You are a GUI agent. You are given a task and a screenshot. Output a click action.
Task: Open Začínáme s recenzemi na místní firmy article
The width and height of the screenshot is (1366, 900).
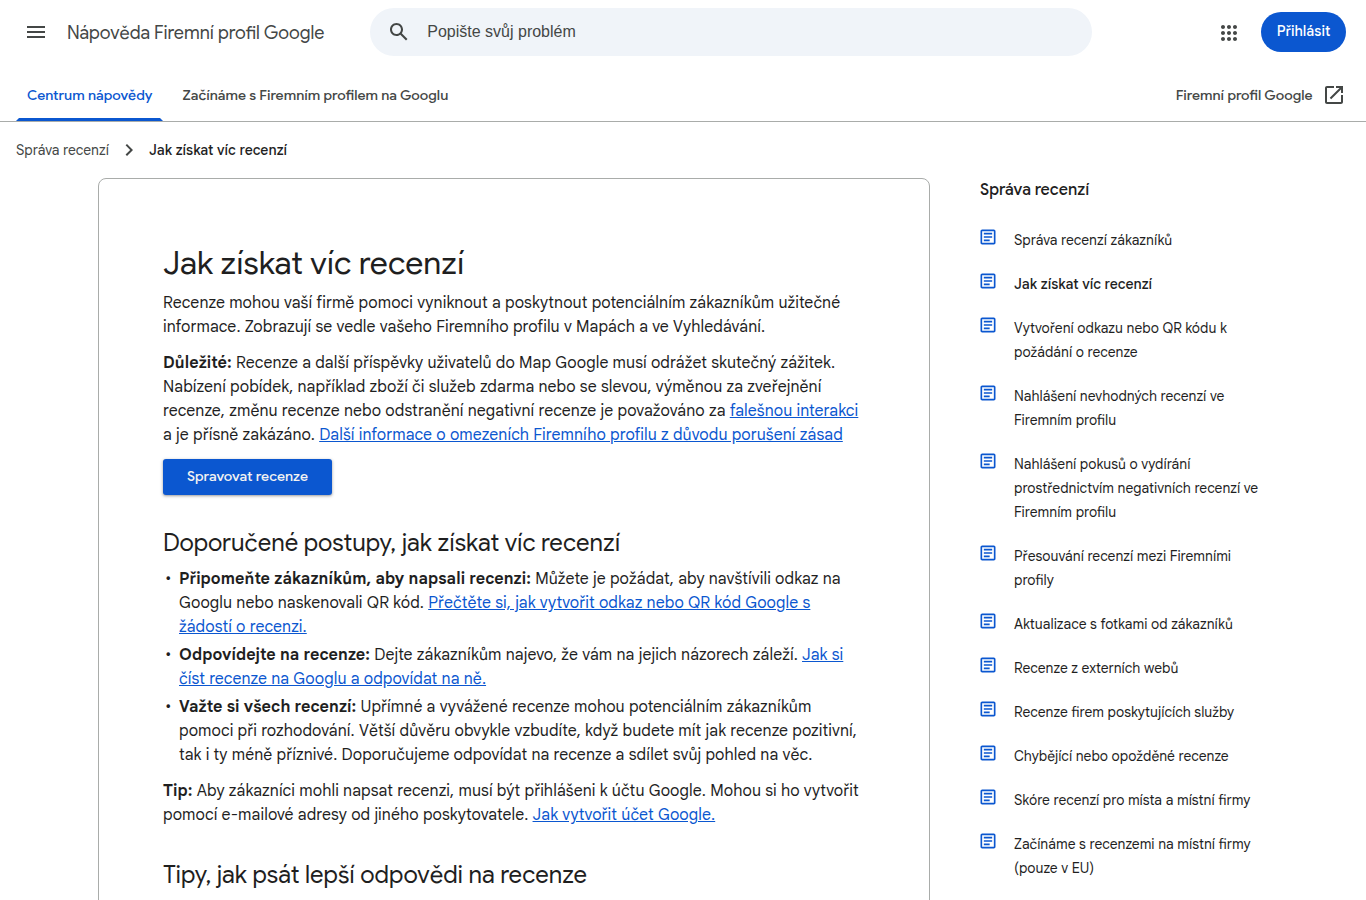pos(1132,856)
